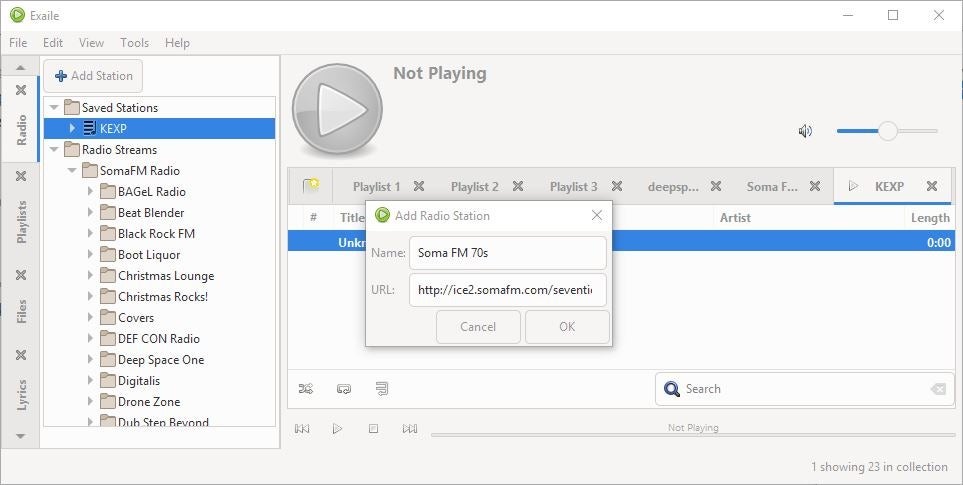The width and height of the screenshot is (963, 485).
Task: Adjust the volume slider
Action: (887, 131)
